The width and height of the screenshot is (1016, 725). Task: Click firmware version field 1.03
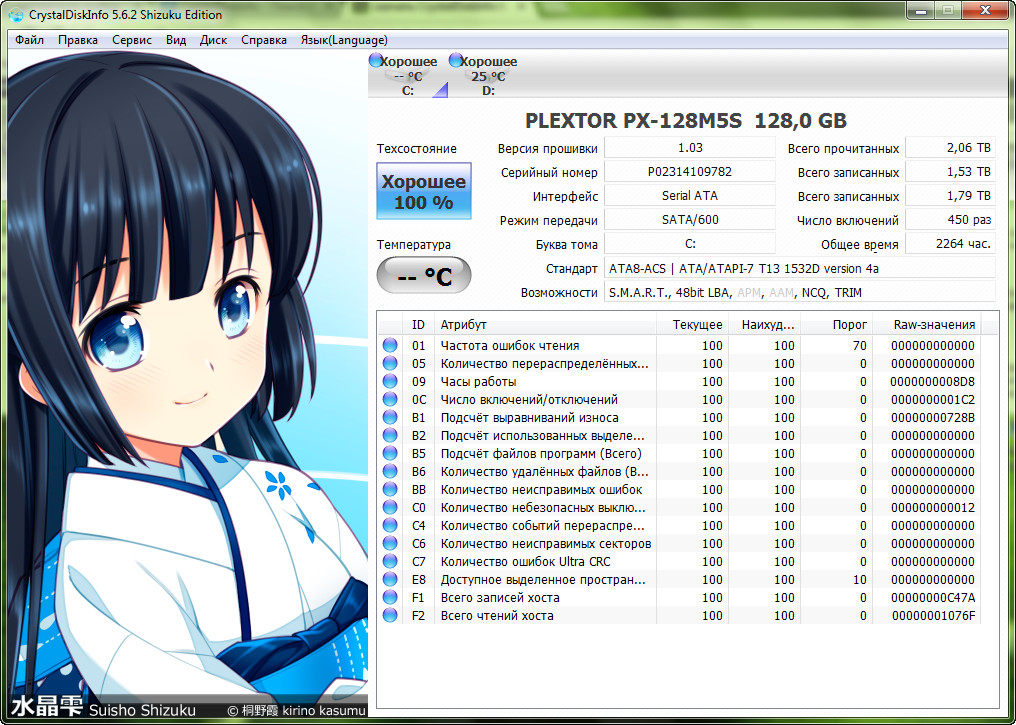pos(690,148)
